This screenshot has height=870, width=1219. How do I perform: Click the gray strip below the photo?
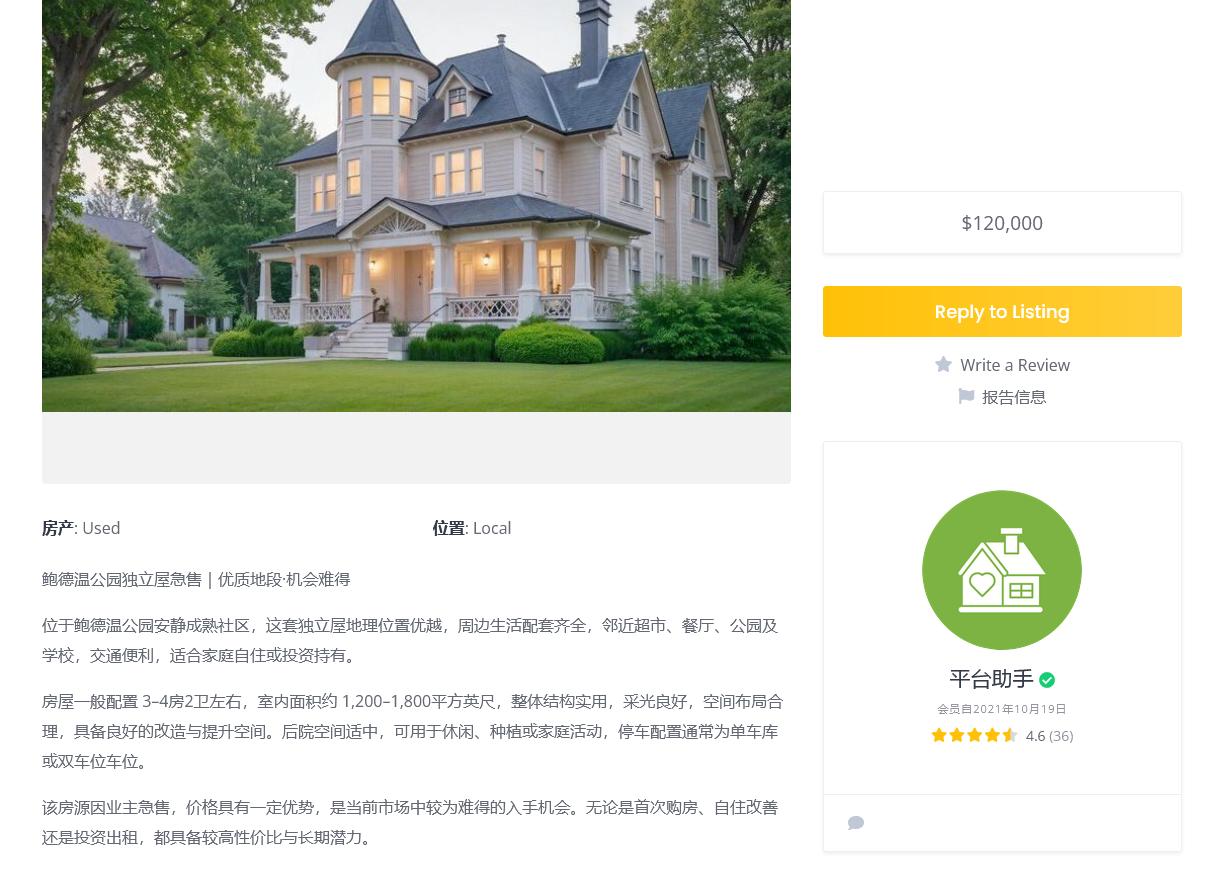click(x=416, y=448)
